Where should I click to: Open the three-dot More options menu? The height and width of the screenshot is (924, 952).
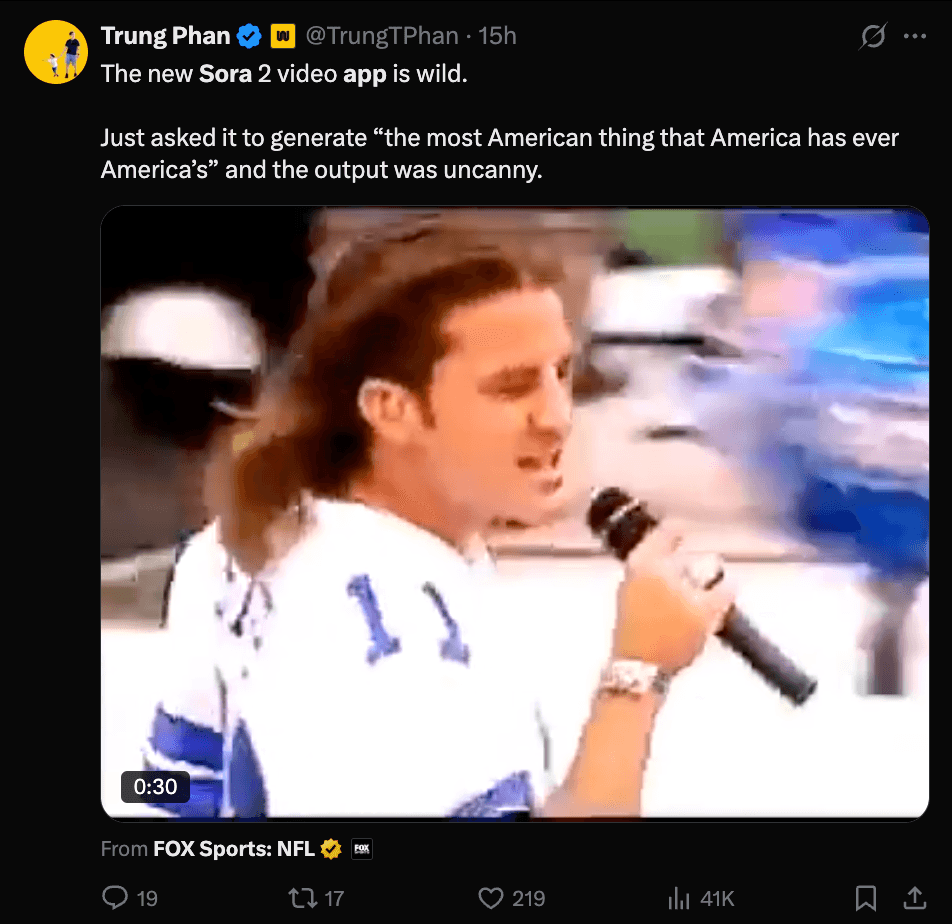[914, 37]
